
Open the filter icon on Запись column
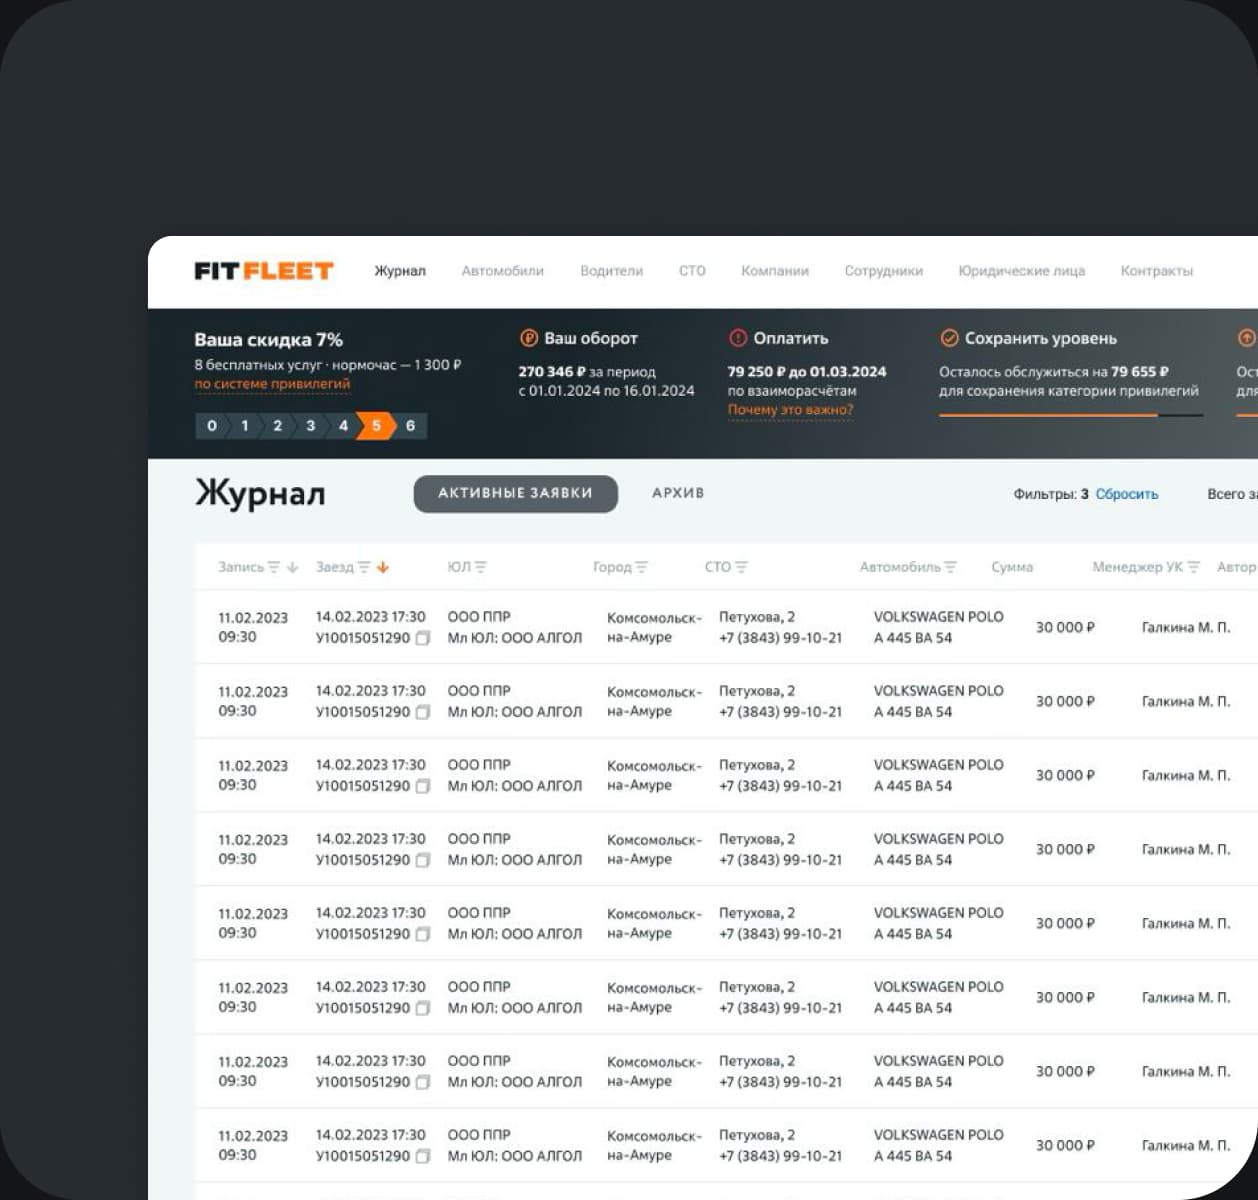tap(274, 567)
